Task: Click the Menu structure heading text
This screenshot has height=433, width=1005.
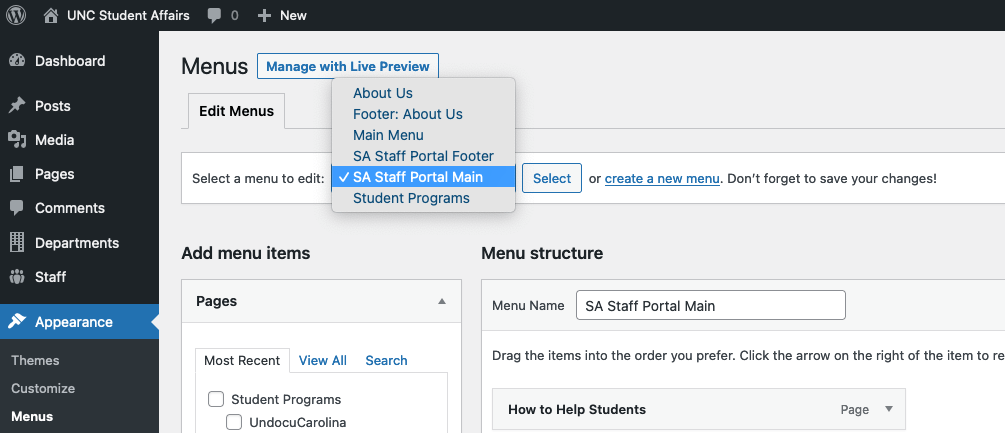Action: [542, 254]
